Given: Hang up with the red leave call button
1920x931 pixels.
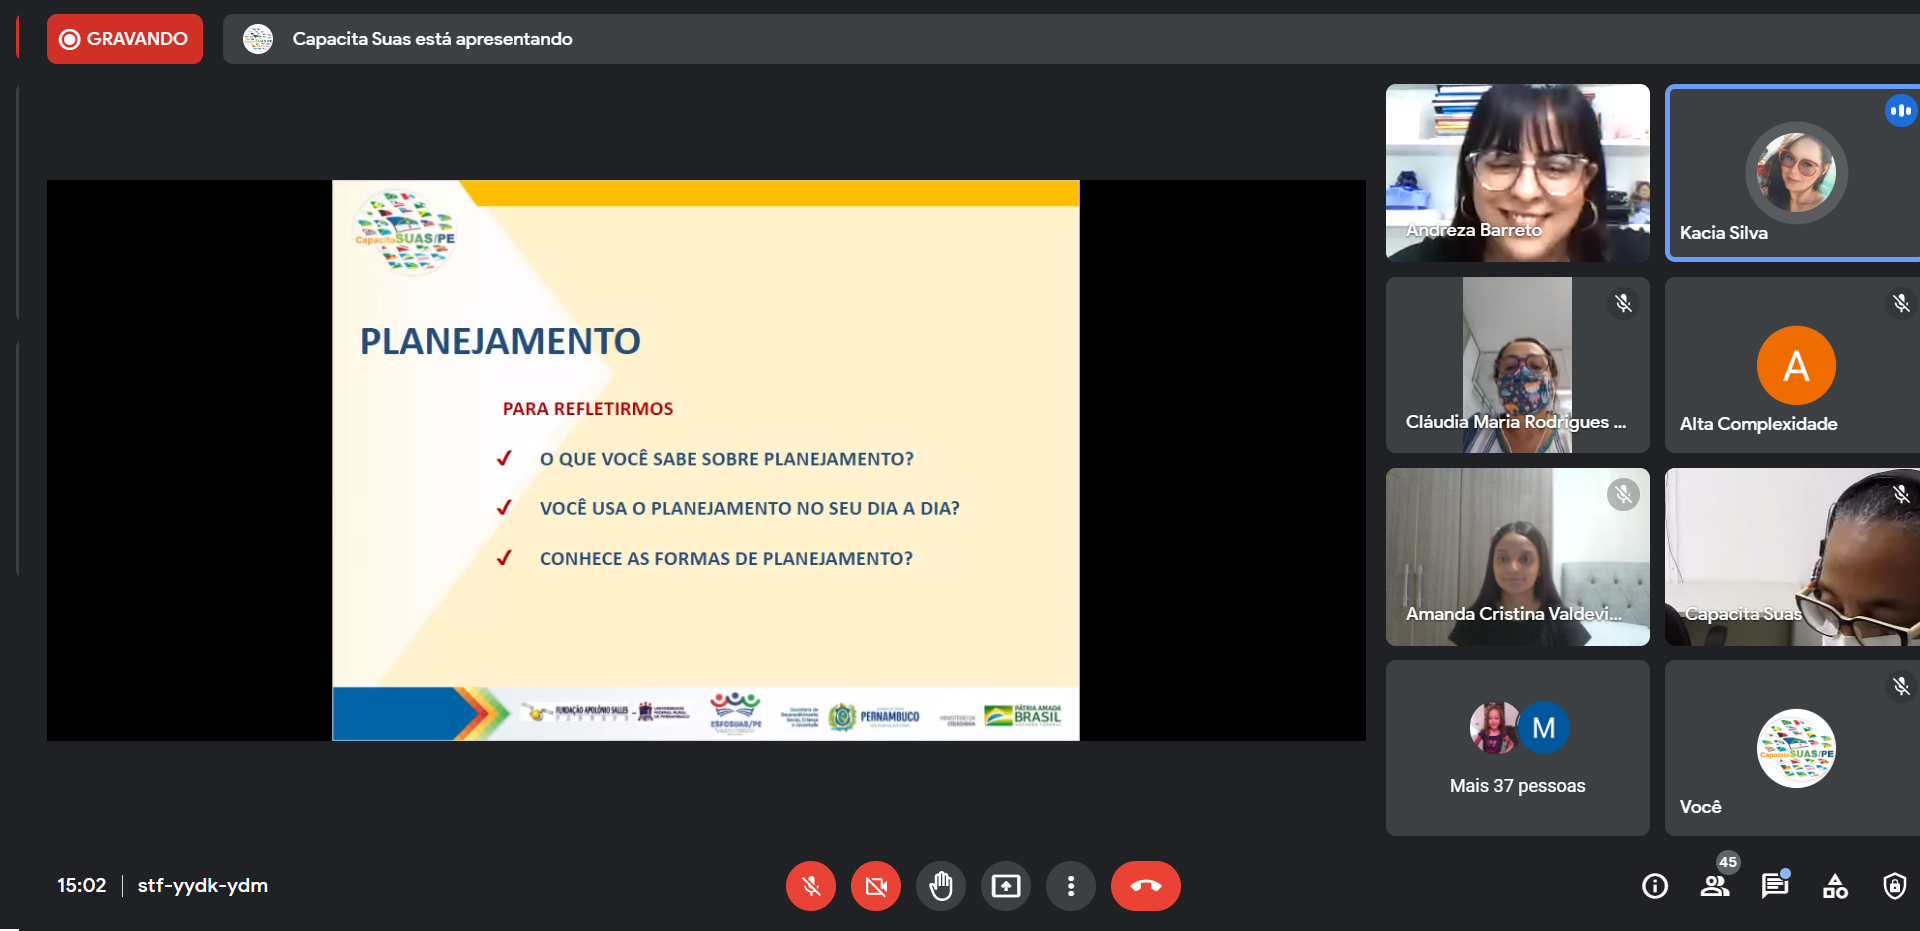Looking at the screenshot, I should (1145, 886).
